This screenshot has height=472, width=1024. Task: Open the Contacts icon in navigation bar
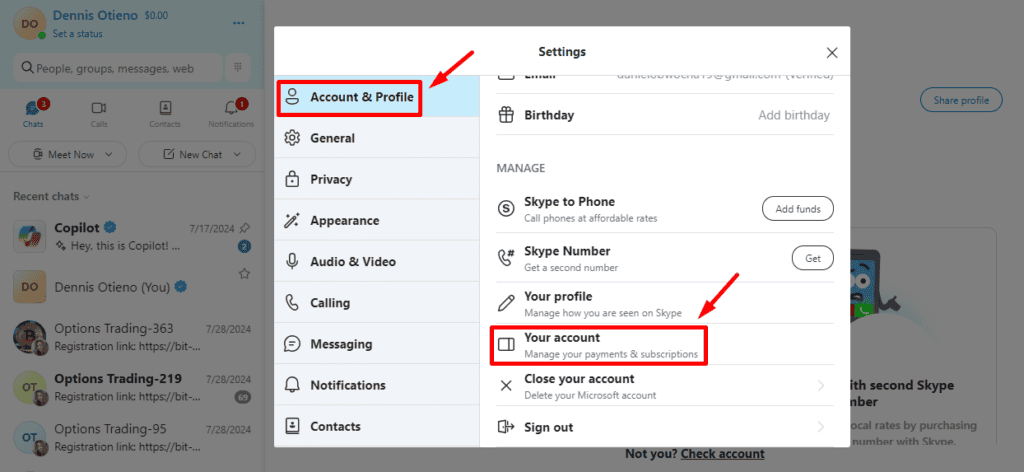coord(165,108)
